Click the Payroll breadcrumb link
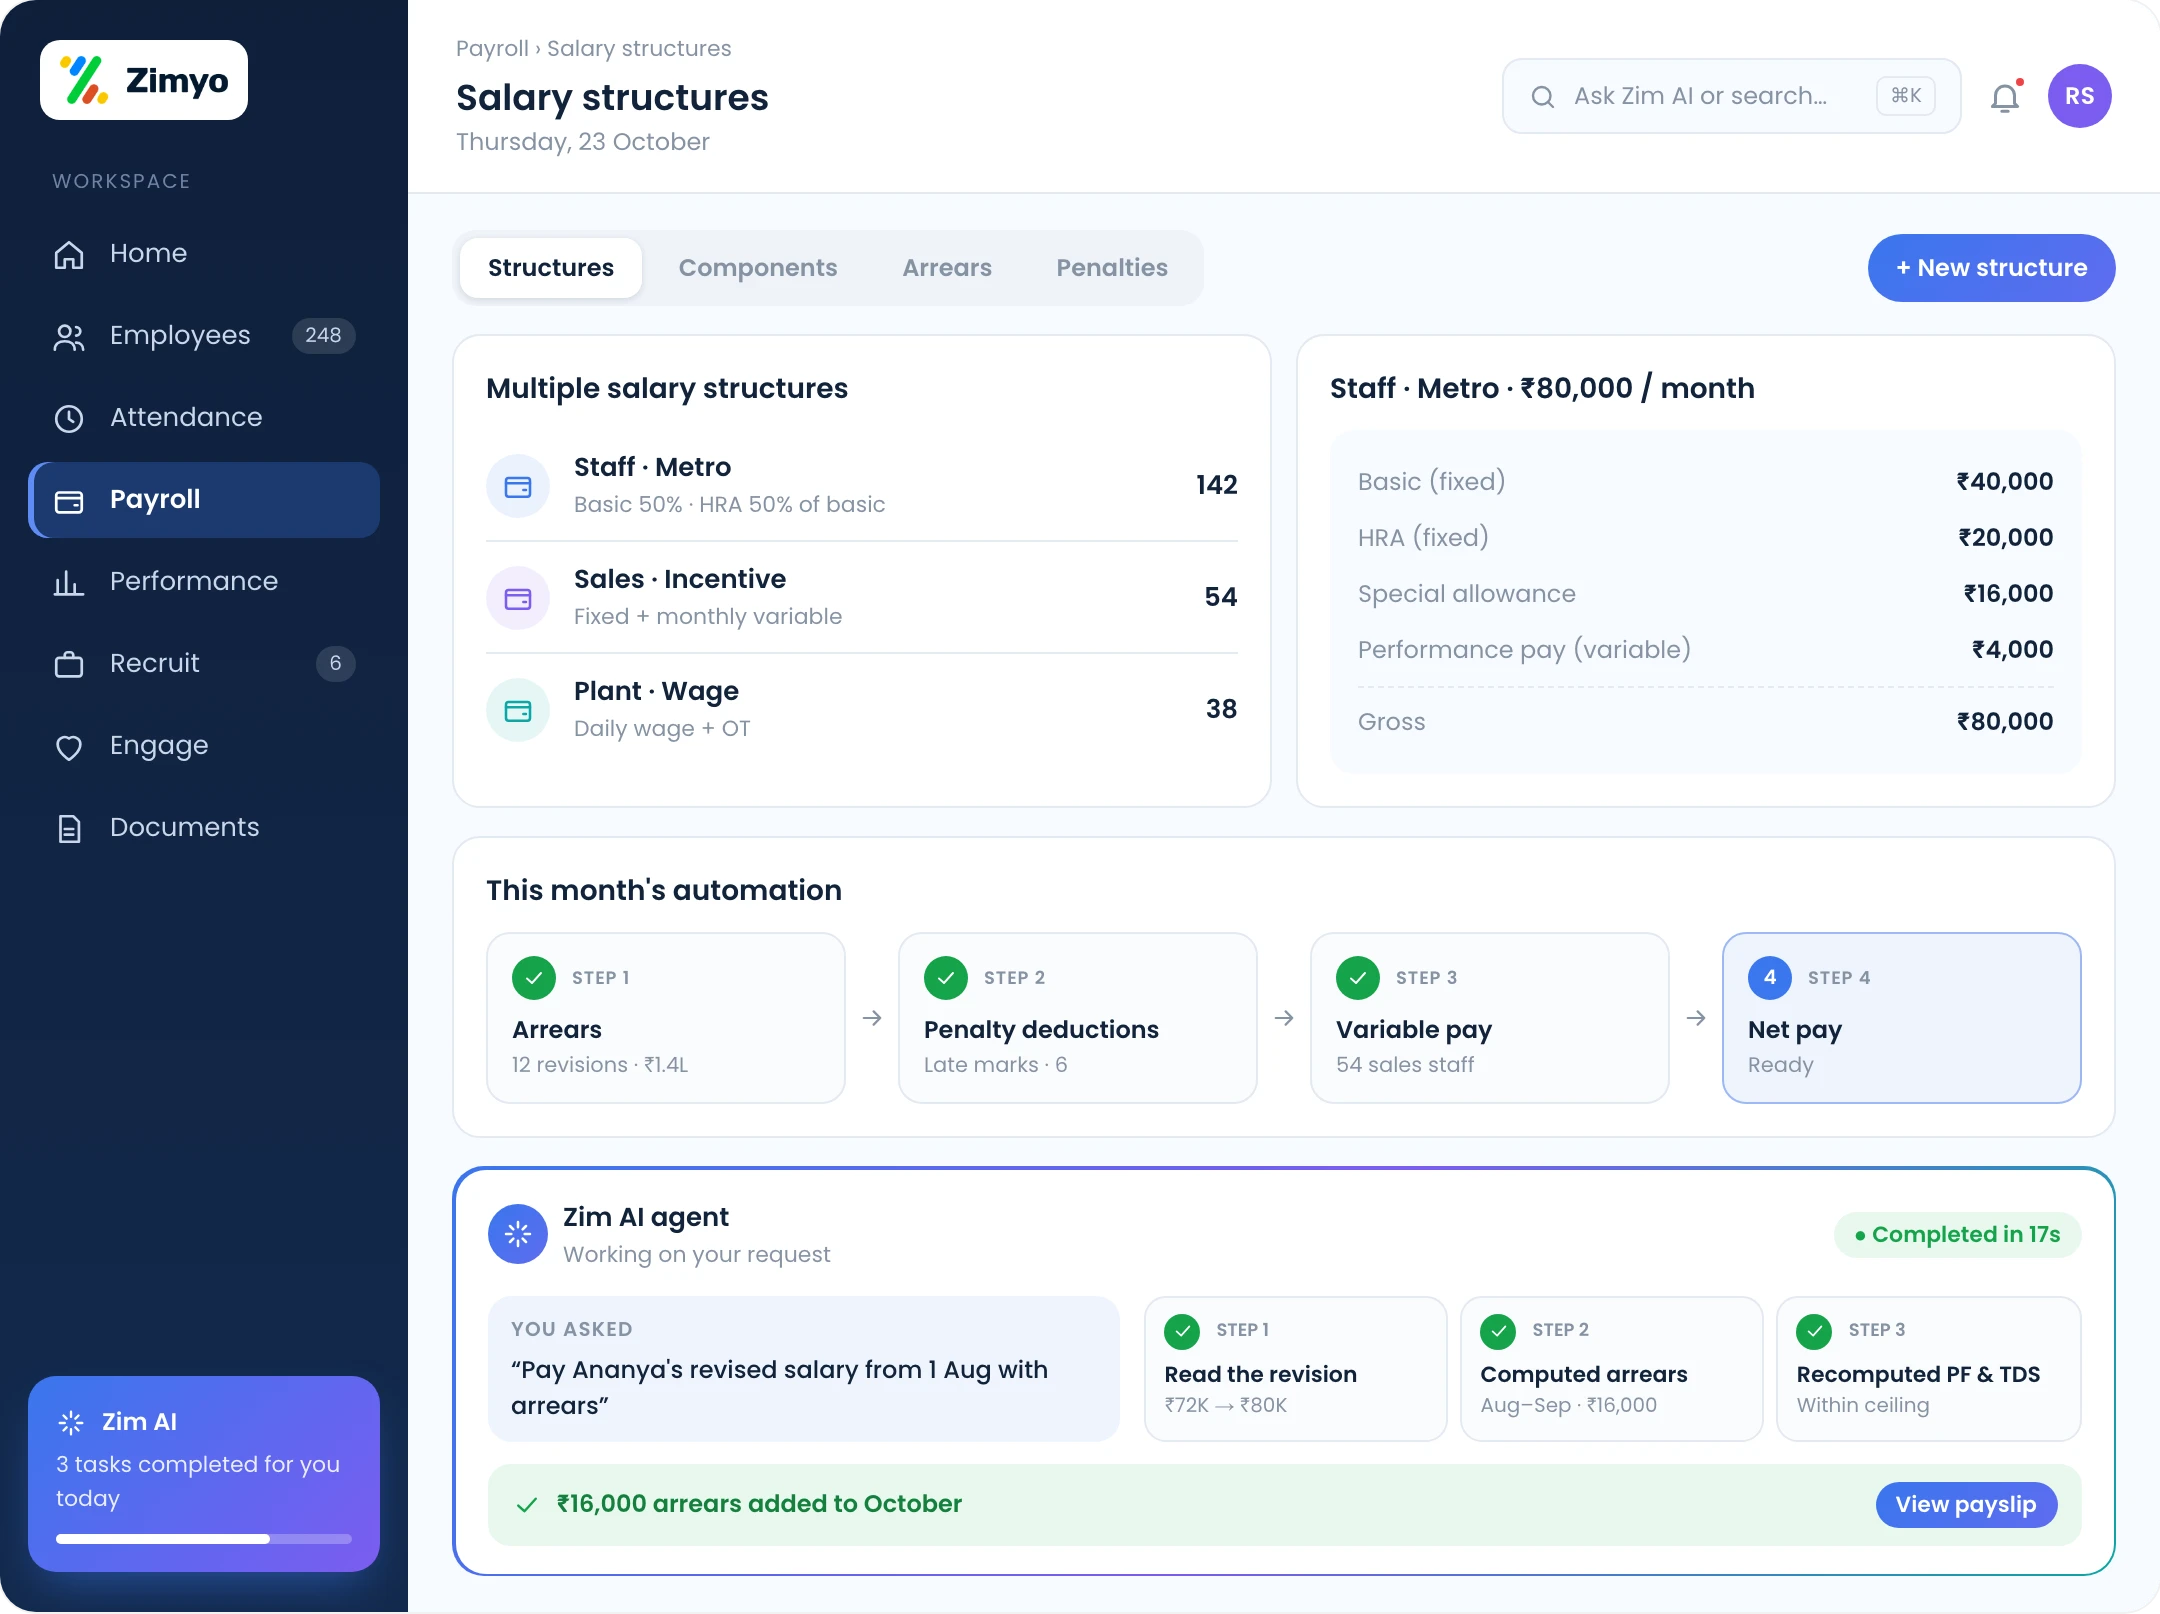2160x1614 pixels. [x=492, y=48]
